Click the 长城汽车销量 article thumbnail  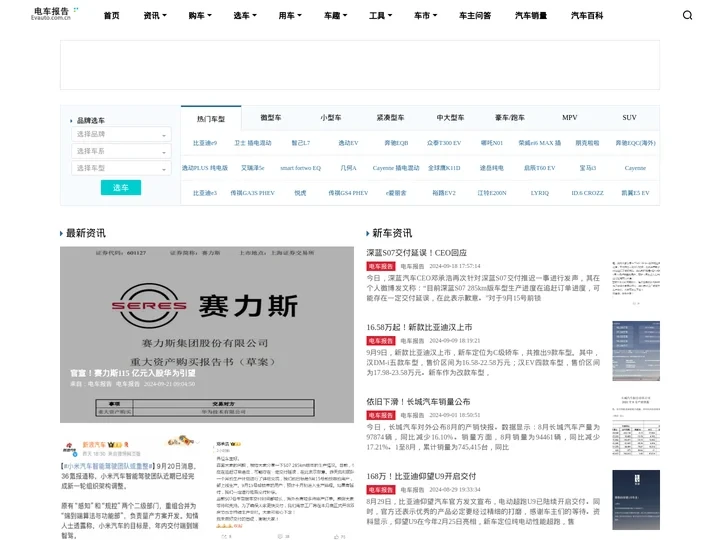click(636, 425)
